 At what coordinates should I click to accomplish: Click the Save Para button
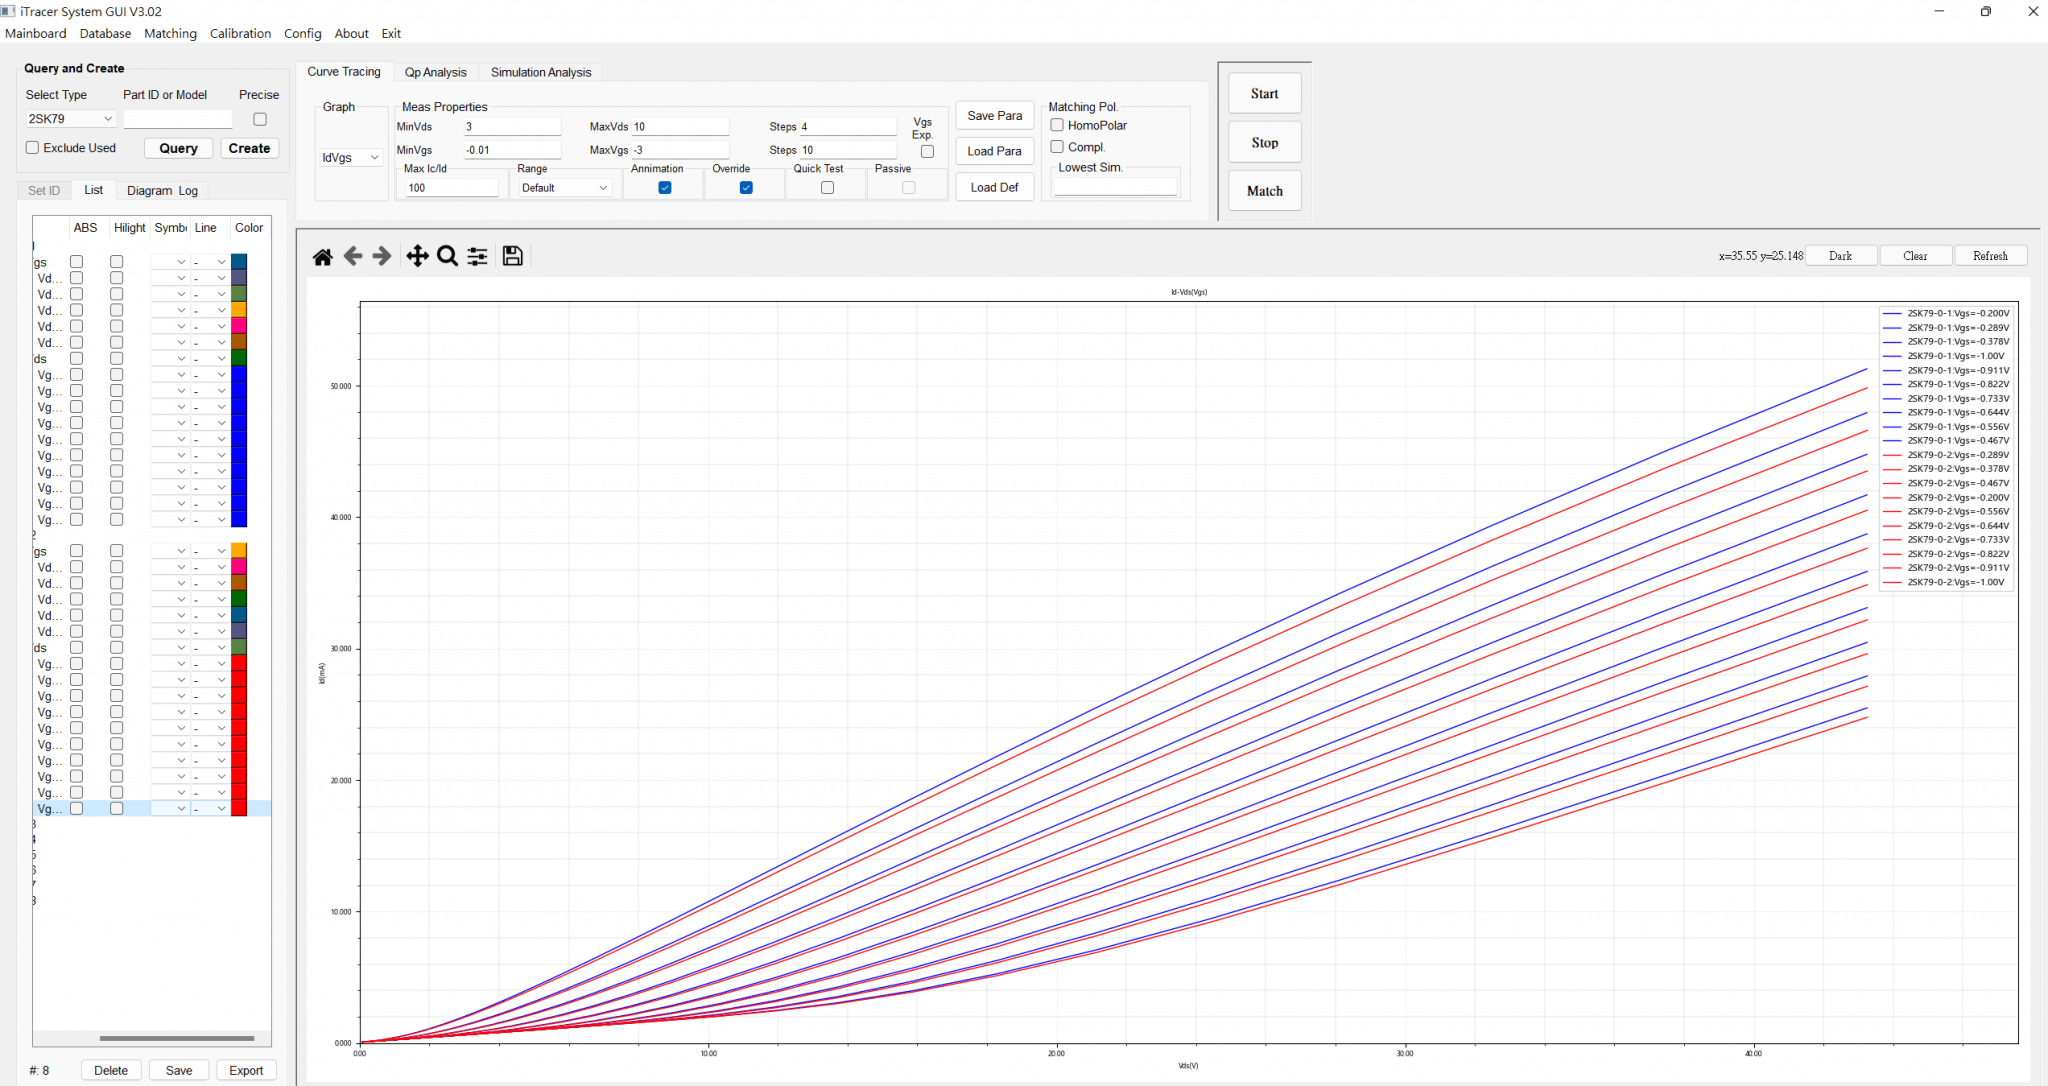coord(994,116)
